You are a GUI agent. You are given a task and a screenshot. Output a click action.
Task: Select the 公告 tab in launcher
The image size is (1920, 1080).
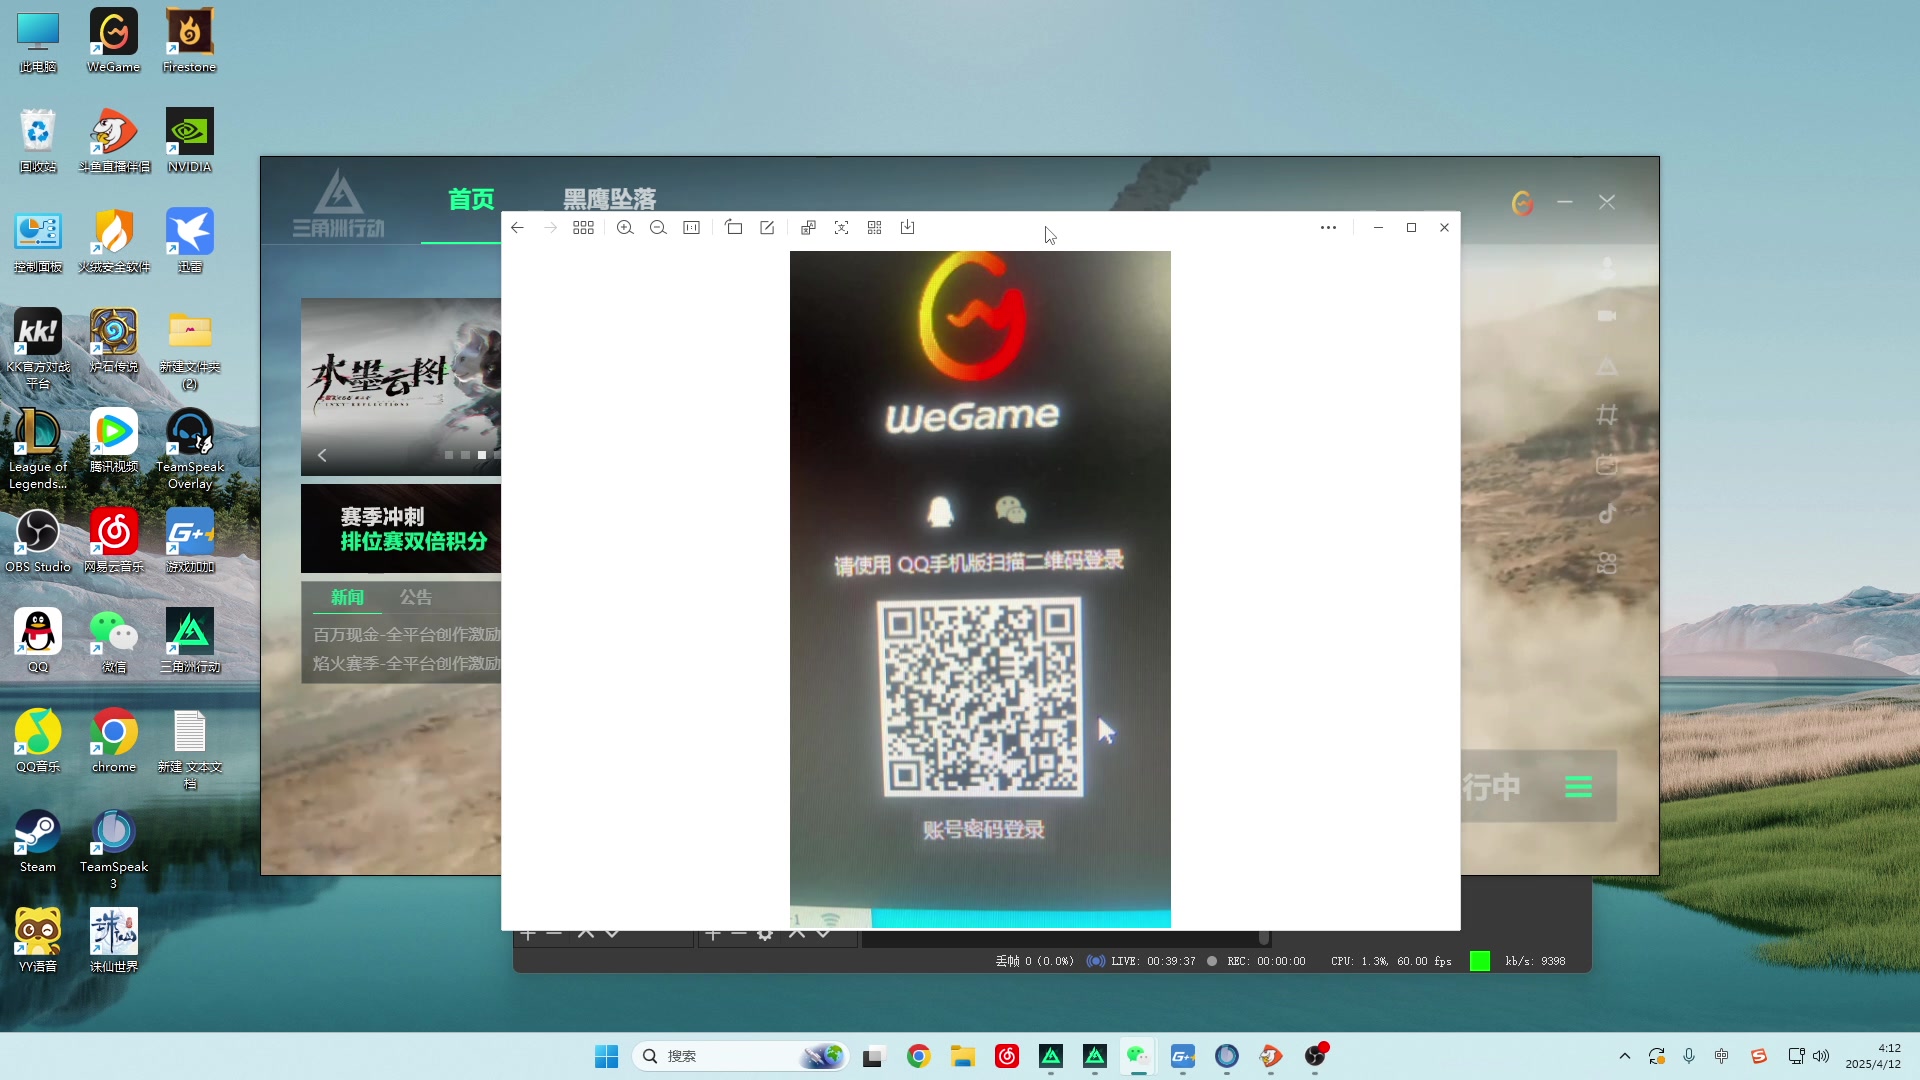(x=416, y=597)
